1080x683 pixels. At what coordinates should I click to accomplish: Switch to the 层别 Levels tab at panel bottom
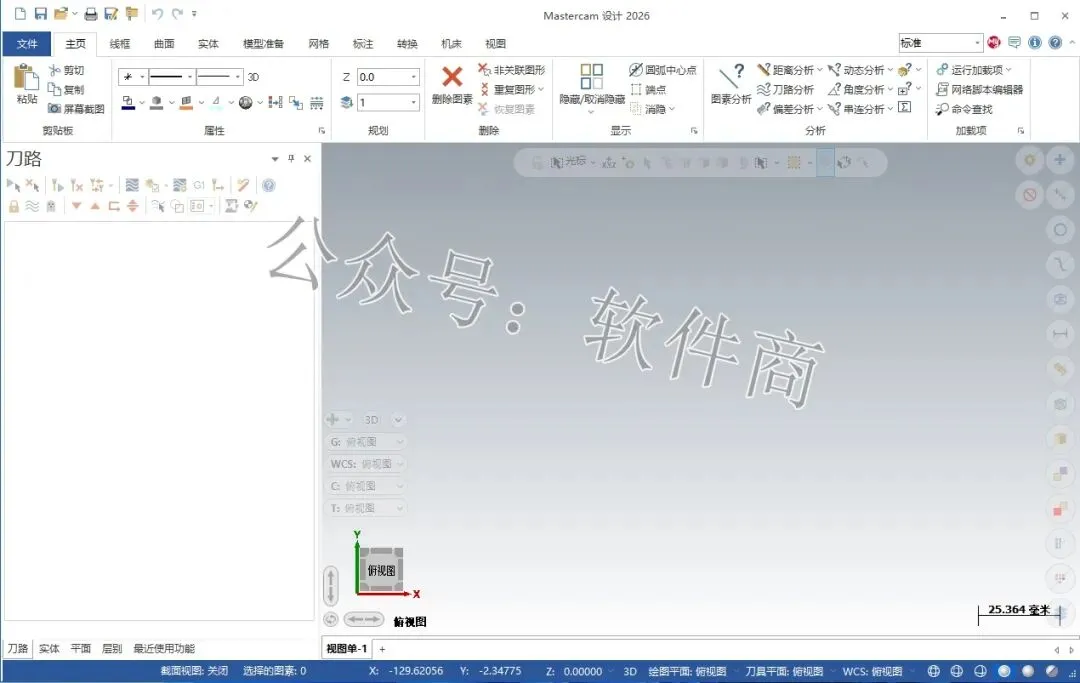(112, 649)
